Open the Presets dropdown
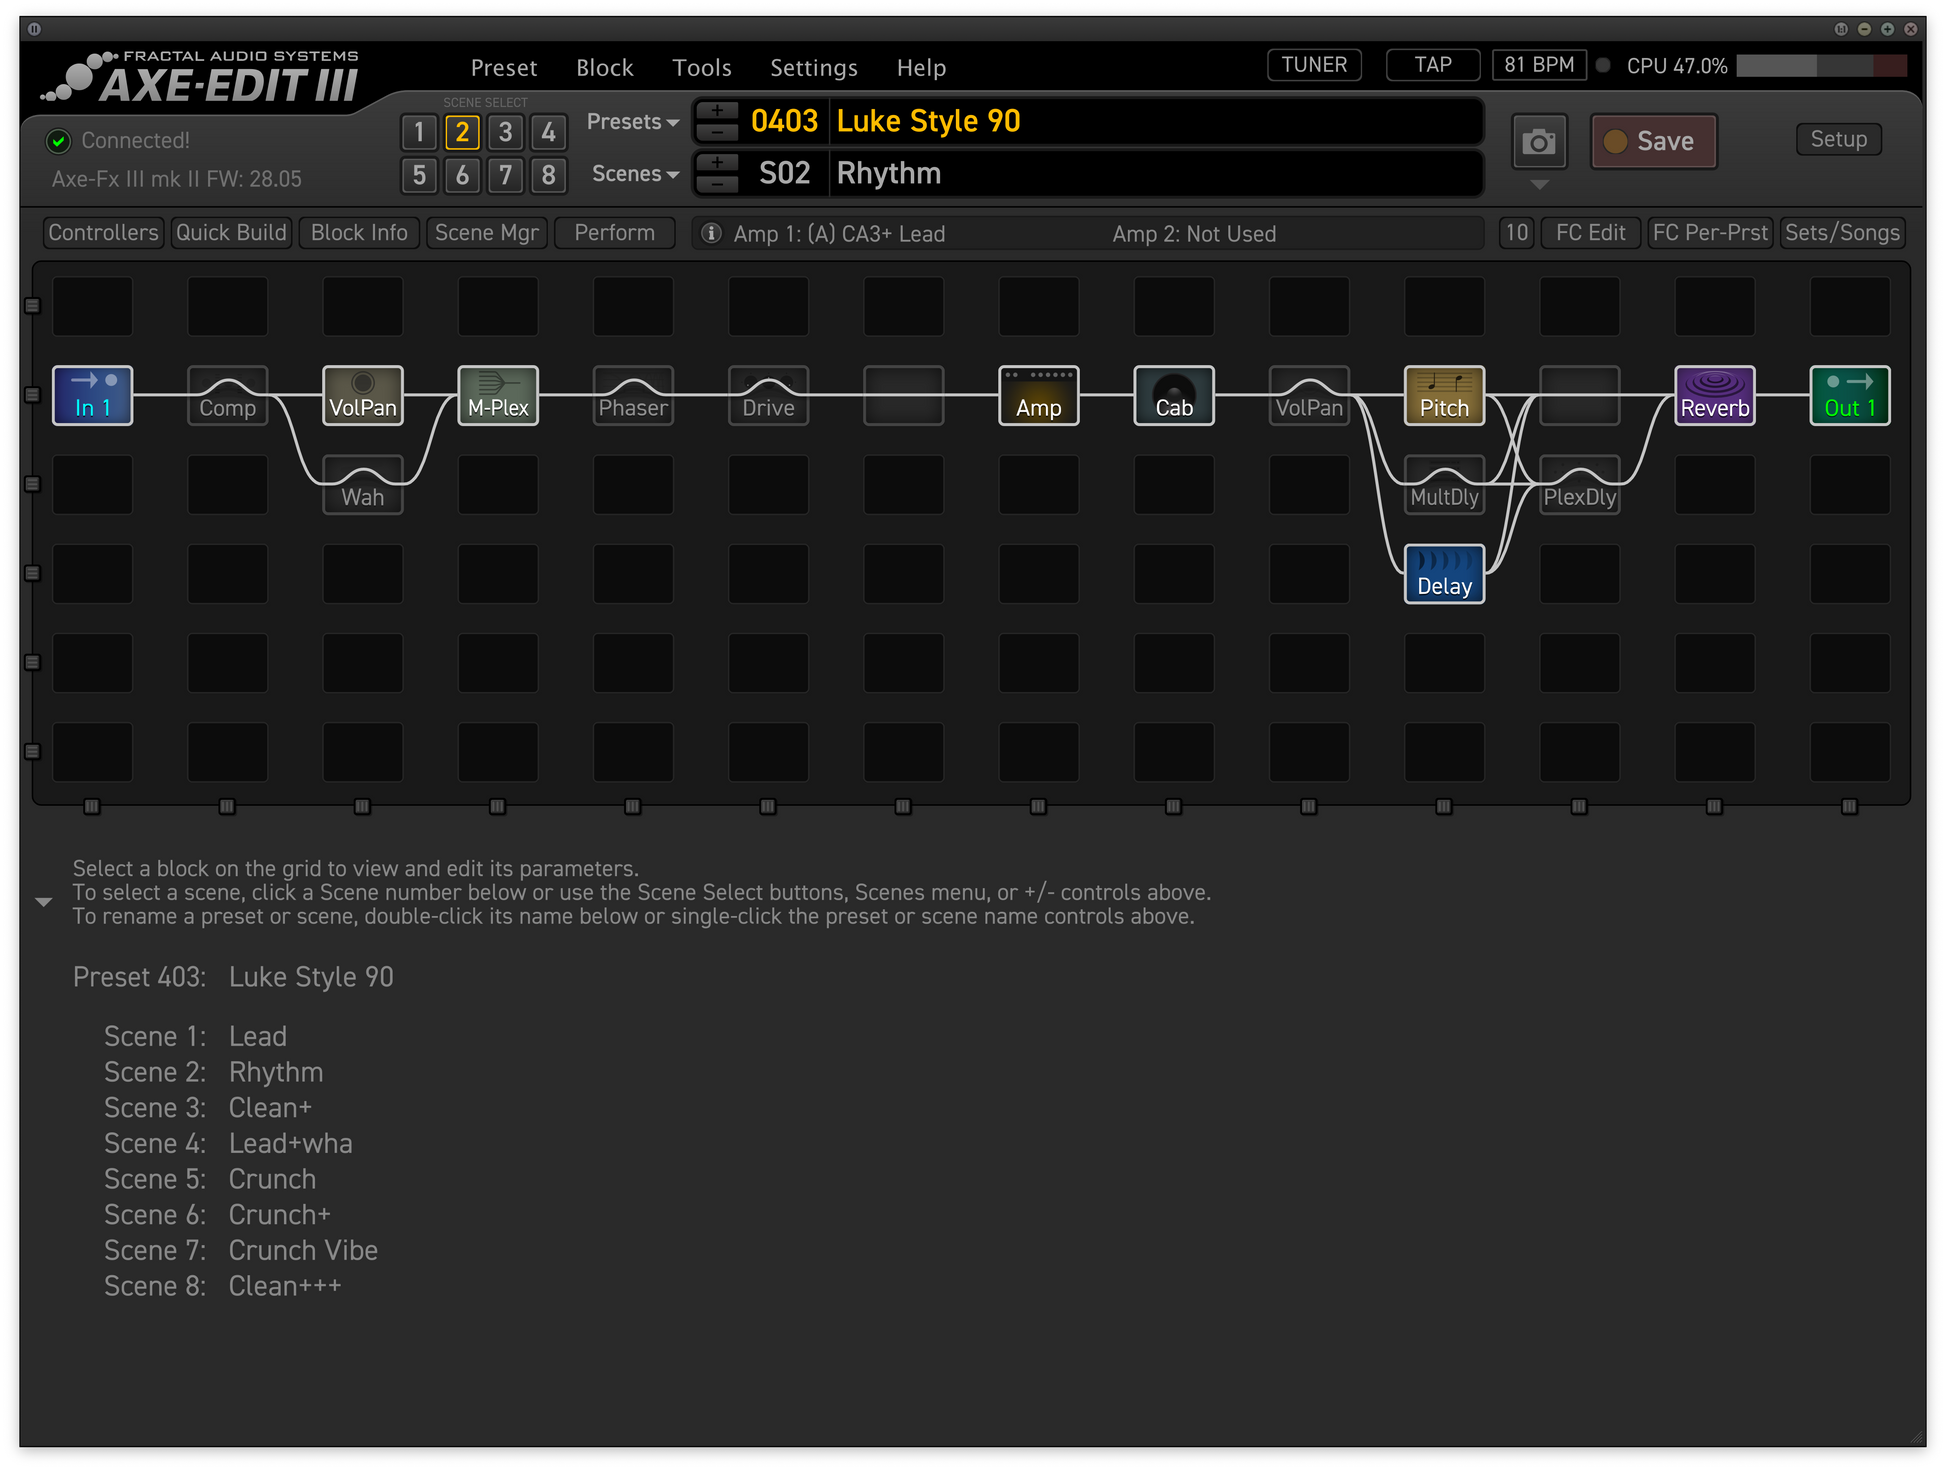Viewport: 1946px width, 1470px height. 632,122
